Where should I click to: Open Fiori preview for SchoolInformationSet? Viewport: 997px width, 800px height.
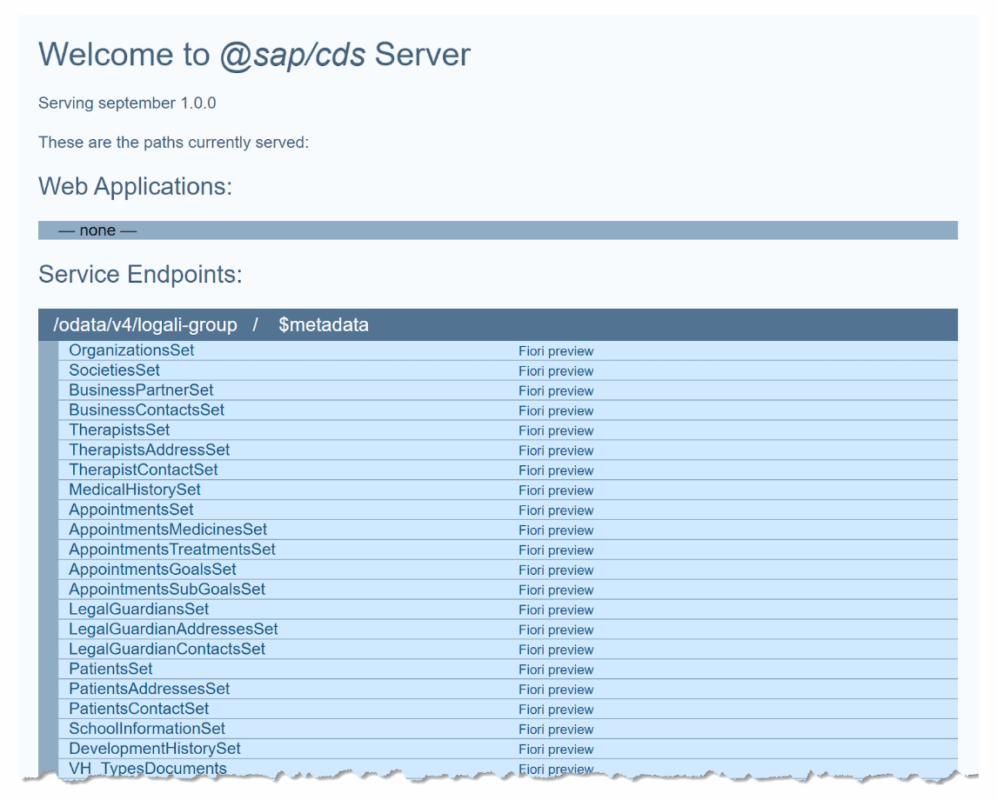[x=556, y=729]
